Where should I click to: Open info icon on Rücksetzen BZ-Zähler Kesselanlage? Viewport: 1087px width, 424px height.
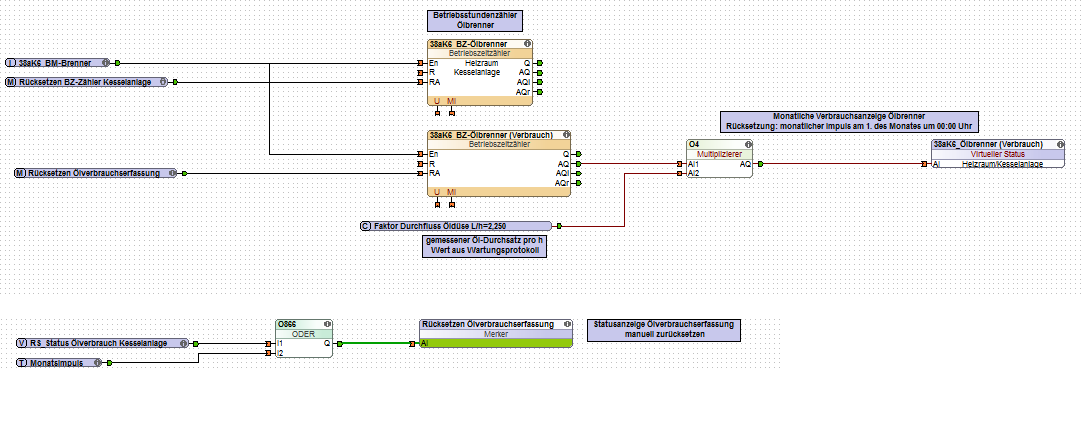pos(164,82)
